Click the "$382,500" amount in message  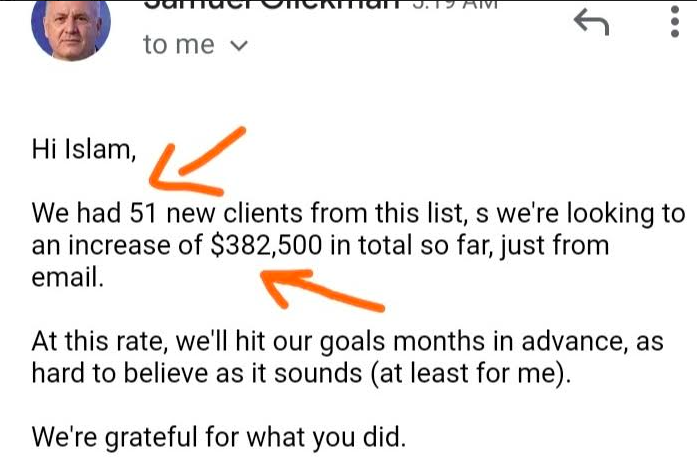click(x=266, y=245)
